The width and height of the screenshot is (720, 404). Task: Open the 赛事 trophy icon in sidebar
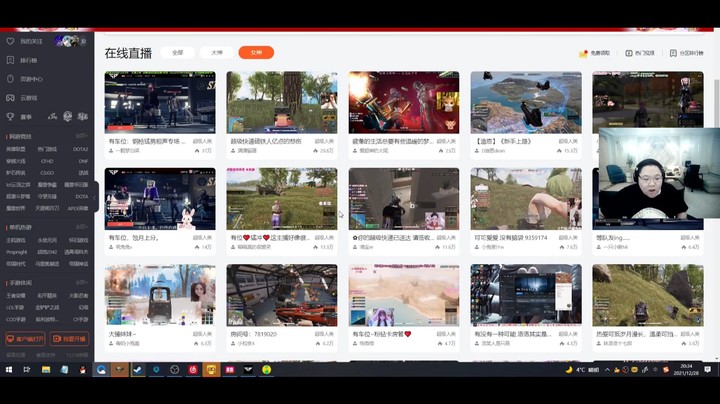click(x=10, y=117)
